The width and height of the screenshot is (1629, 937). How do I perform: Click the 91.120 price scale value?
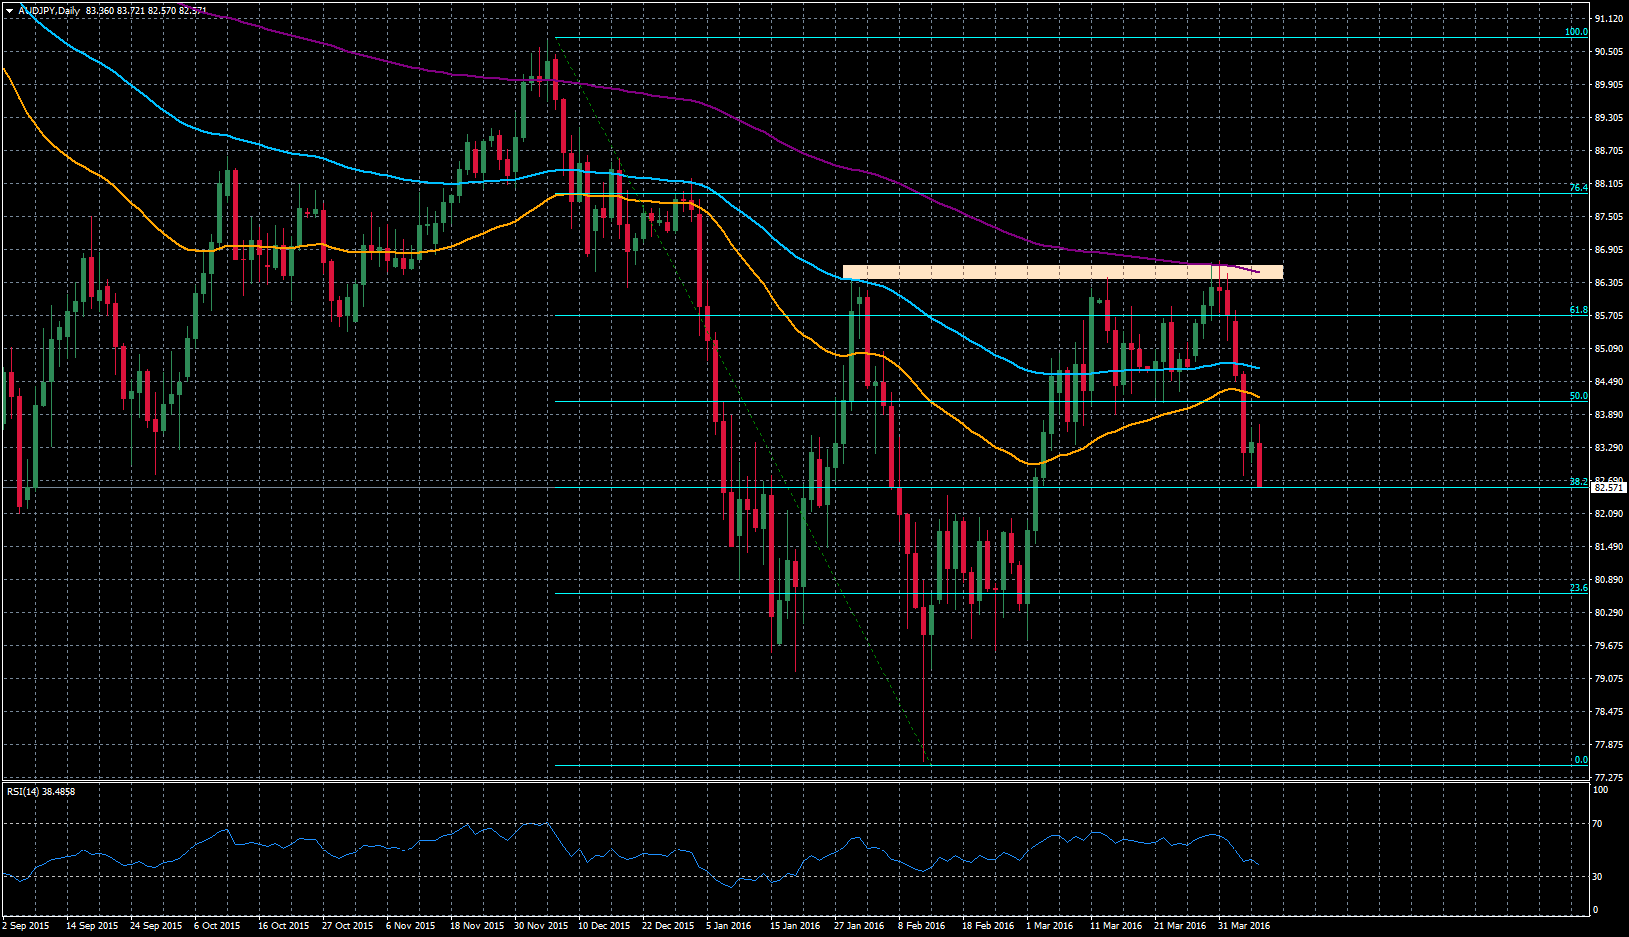[1609, 19]
